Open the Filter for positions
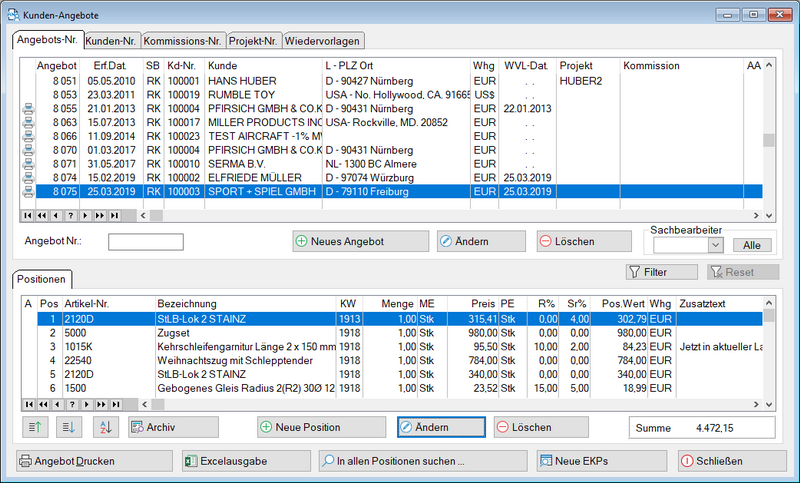 coord(660,271)
